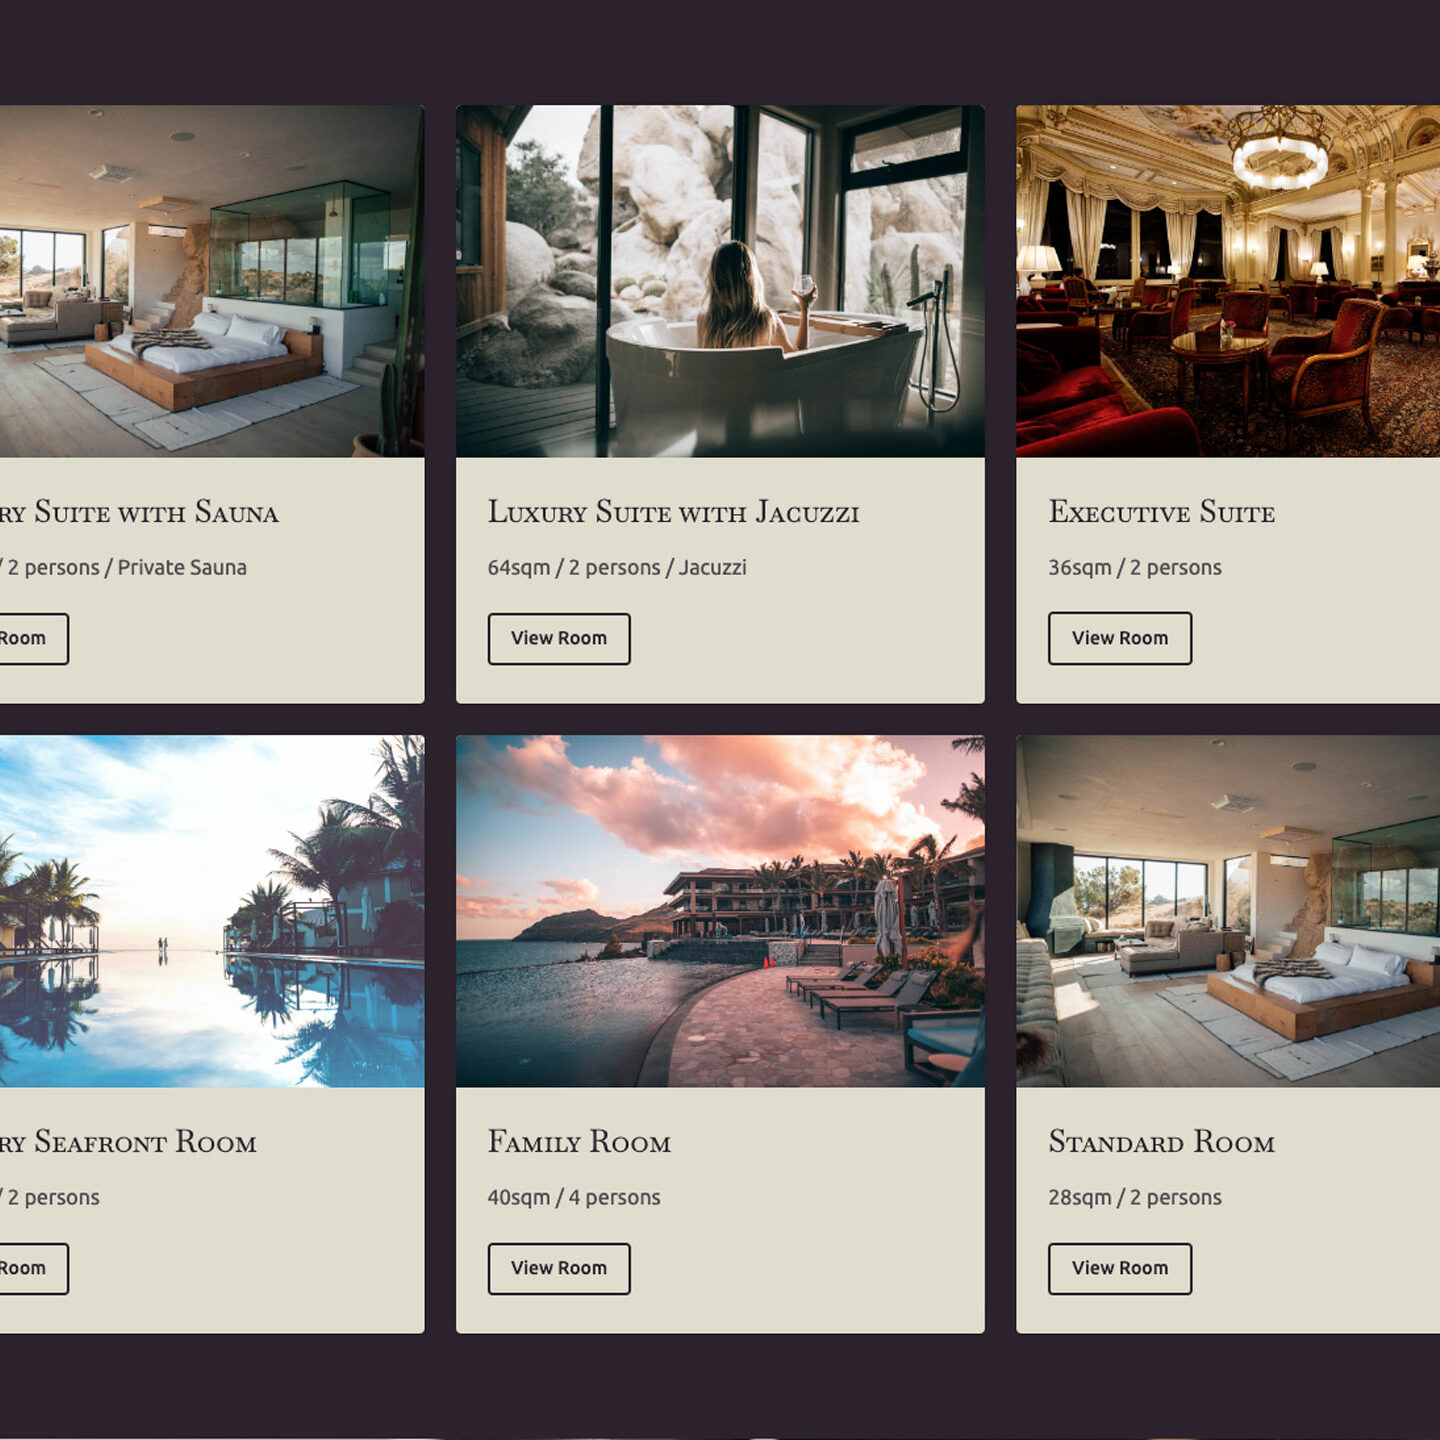The width and height of the screenshot is (1440, 1440).
Task: Open the Standard Room title link
Action: 1161,1142
